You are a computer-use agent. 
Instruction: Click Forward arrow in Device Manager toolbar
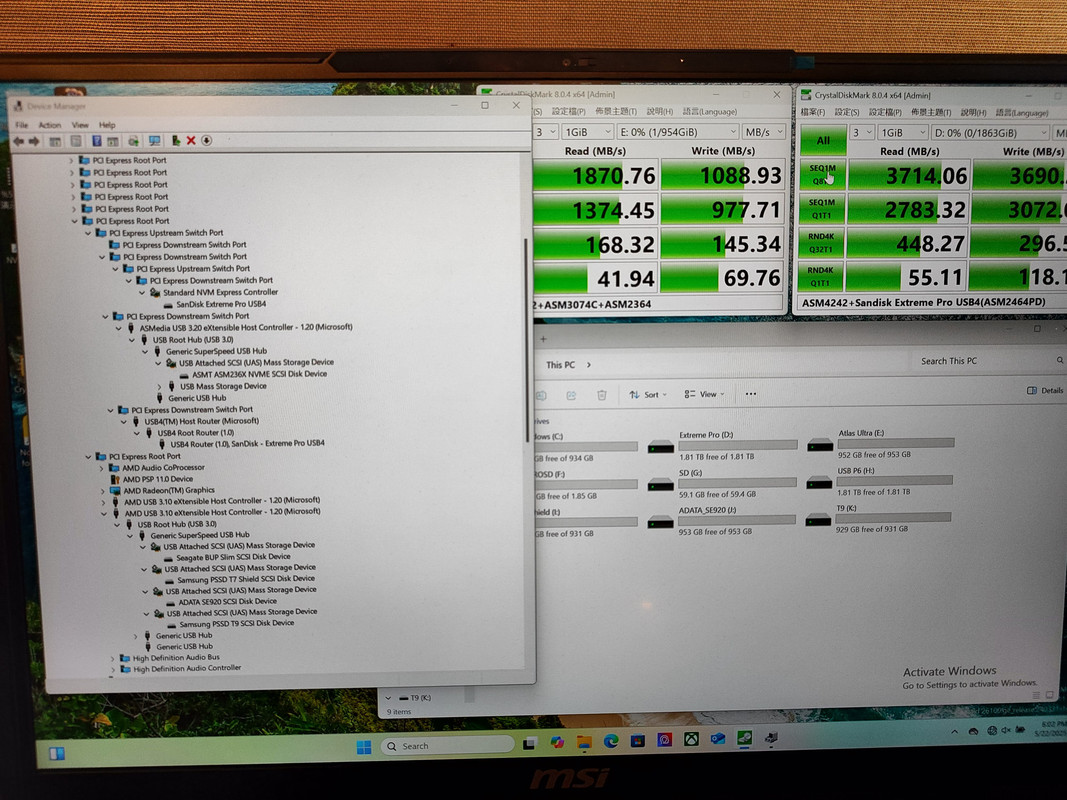[33, 141]
